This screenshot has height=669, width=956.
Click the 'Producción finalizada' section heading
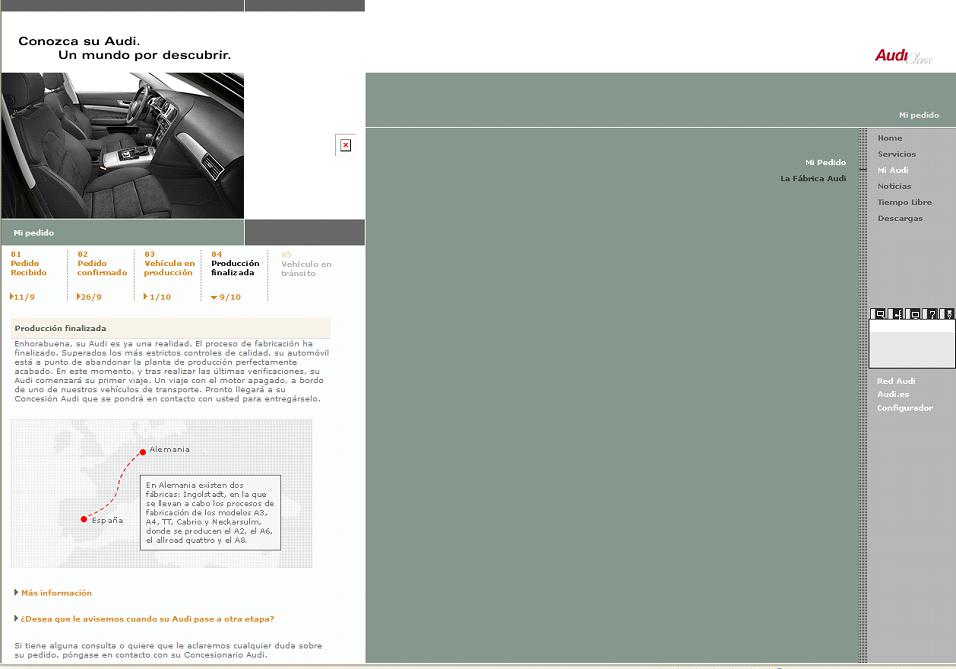click(60, 328)
